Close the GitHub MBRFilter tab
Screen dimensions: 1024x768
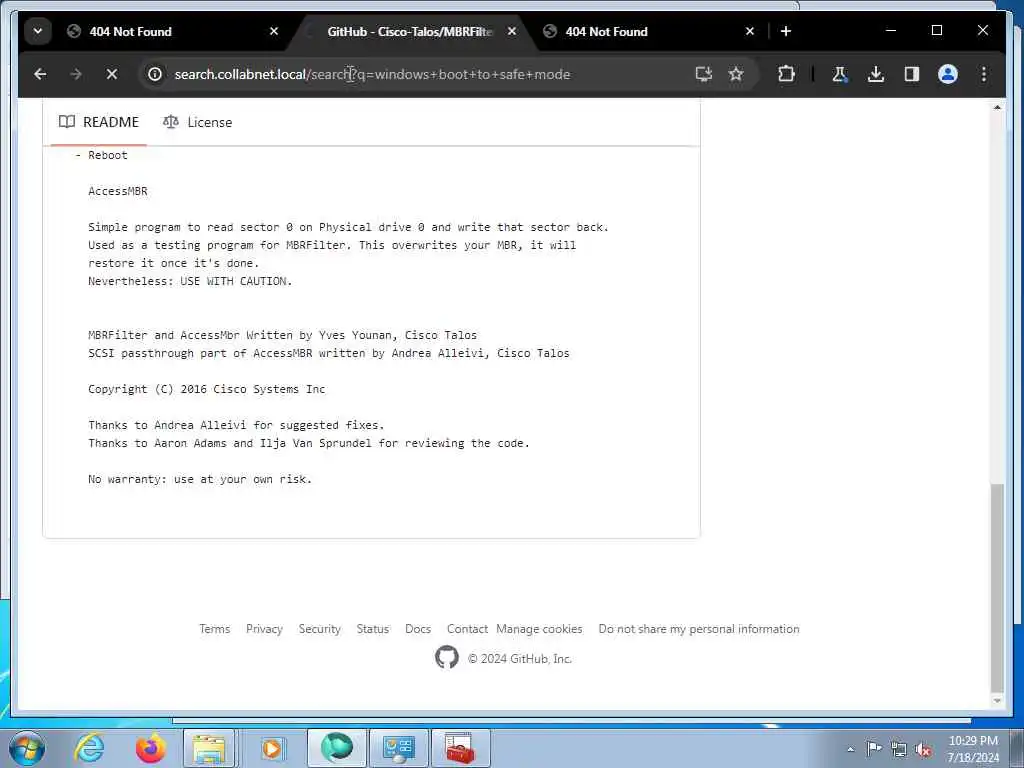(x=512, y=31)
